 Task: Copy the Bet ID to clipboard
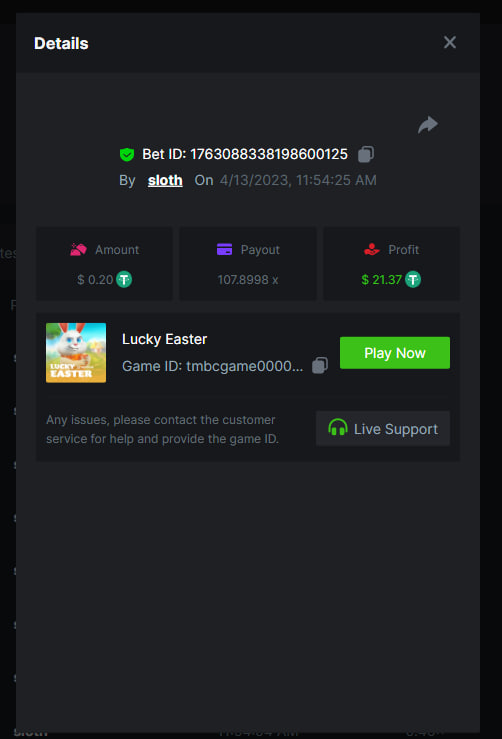366,154
